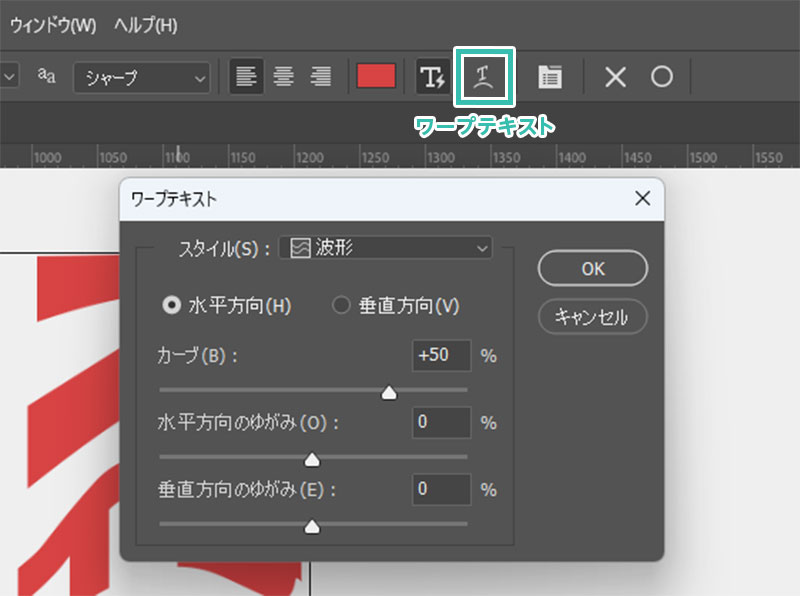Open the ウィンドウ(W) menu
This screenshot has width=800, height=596.
click(53, 25)
